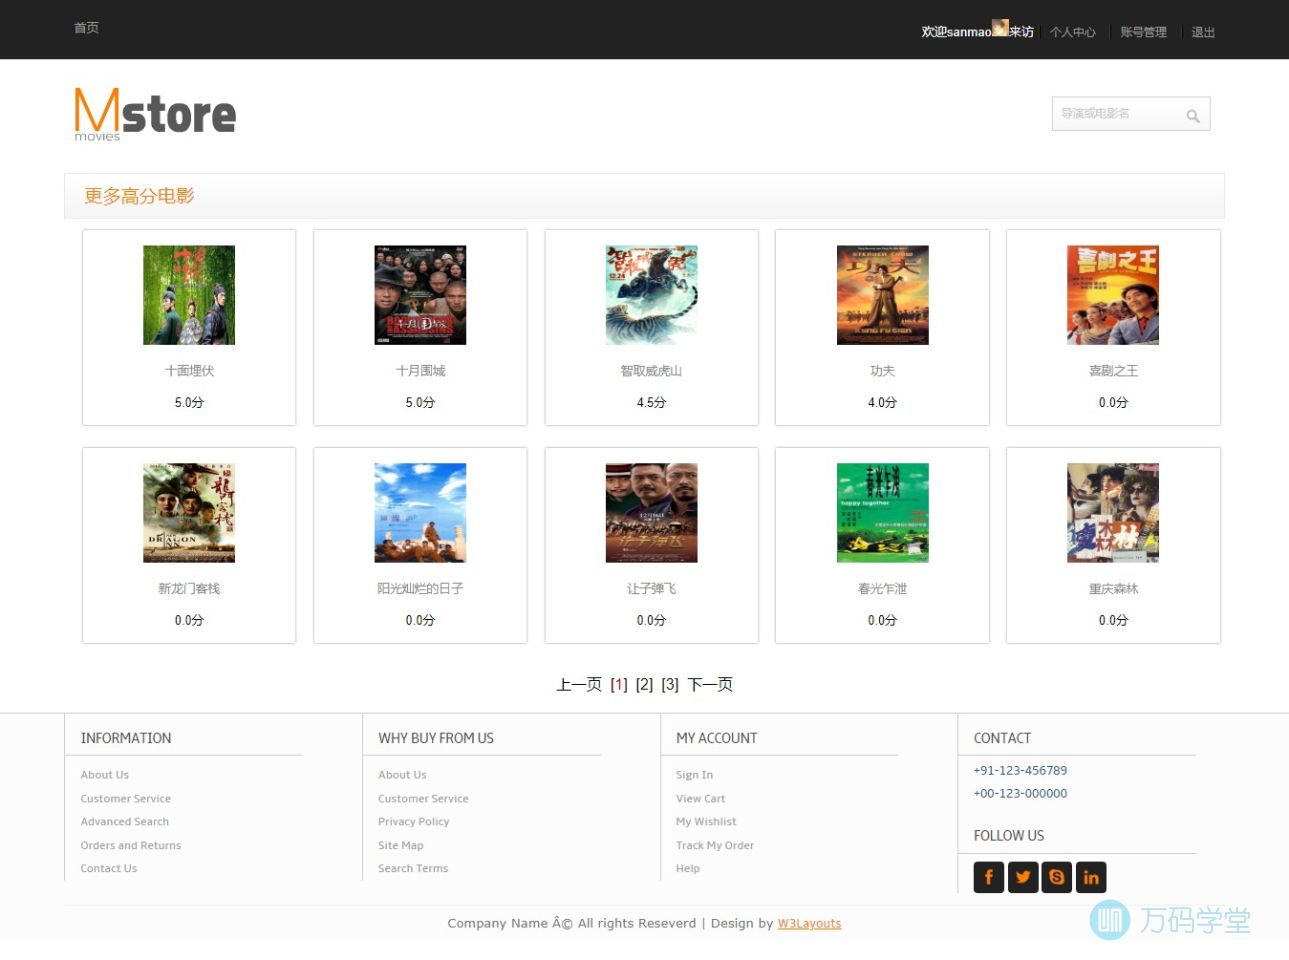Open the LinkedIn icon in footer
Image resolution: width=1289 pixels, height=960 pixels.
pyautogui.click(x=1090, y=877)
